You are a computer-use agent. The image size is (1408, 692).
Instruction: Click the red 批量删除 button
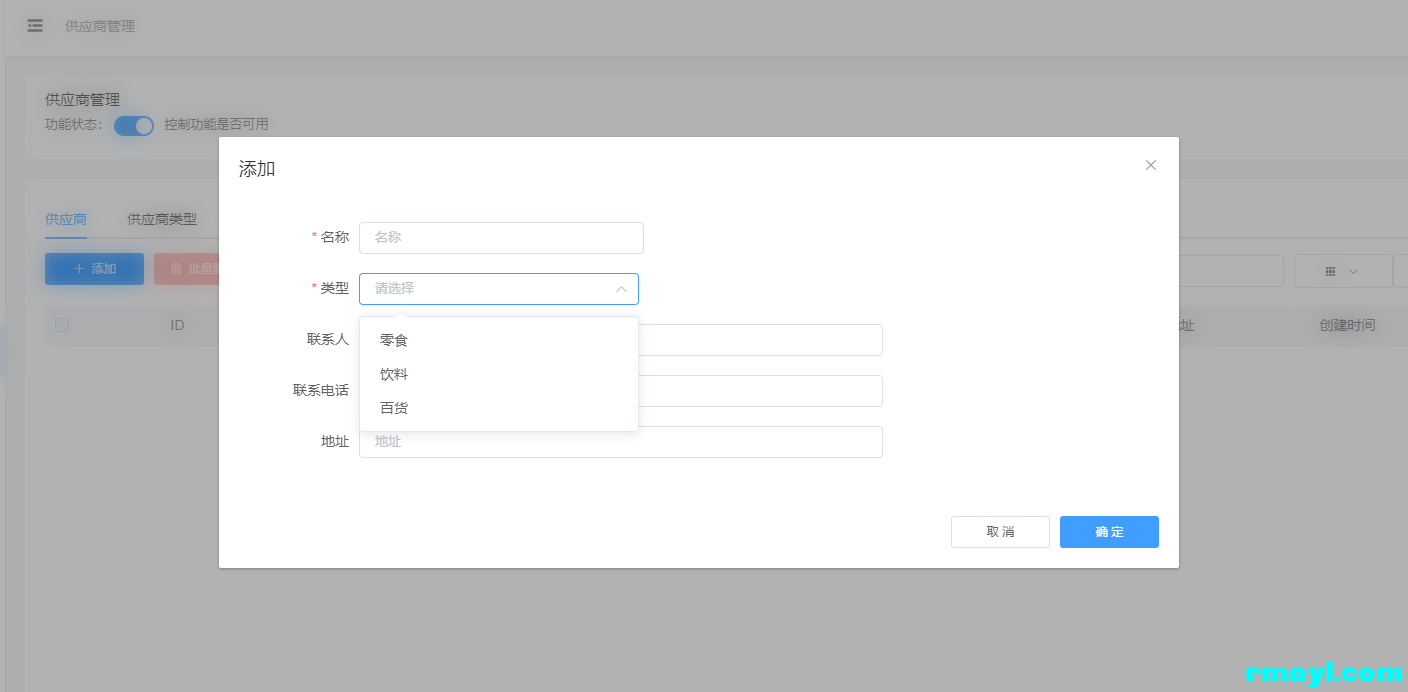(x=187, y=269)
